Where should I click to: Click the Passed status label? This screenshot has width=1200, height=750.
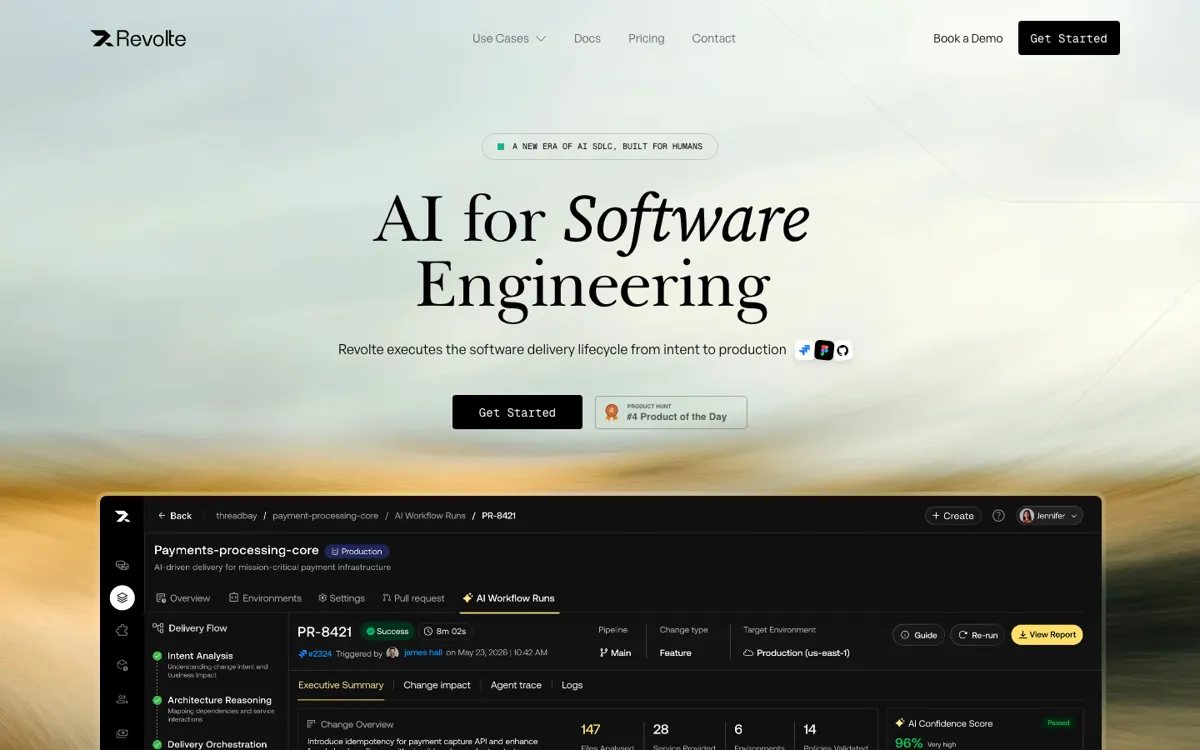pyautogui.click(x=1058, y=723)
